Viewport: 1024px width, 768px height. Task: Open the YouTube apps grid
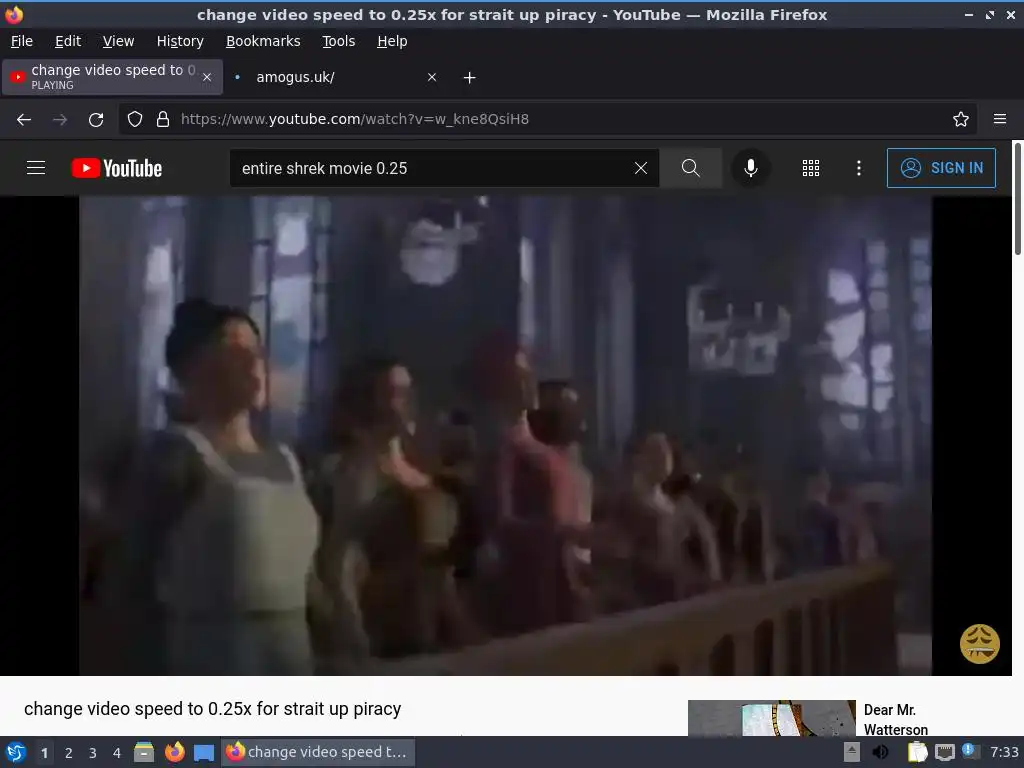tap(810, 168)
